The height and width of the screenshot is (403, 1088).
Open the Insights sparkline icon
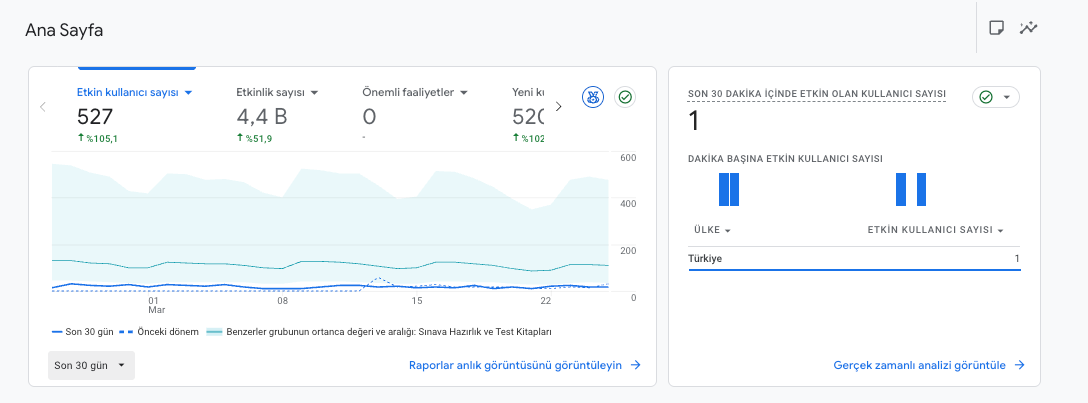[1028, 28]
